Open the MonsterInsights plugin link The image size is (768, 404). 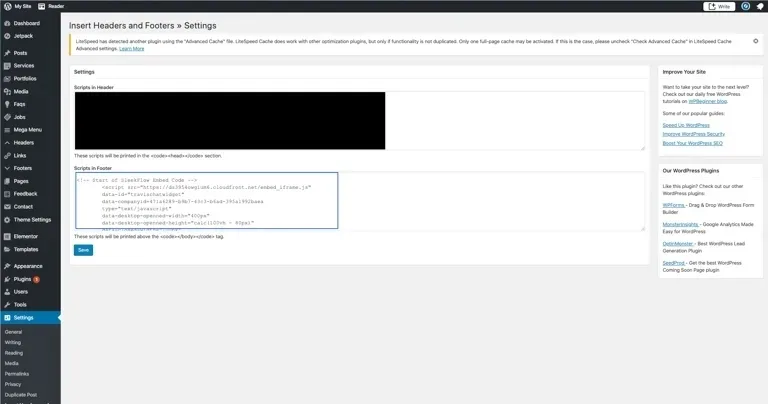[x=680, y=224]
